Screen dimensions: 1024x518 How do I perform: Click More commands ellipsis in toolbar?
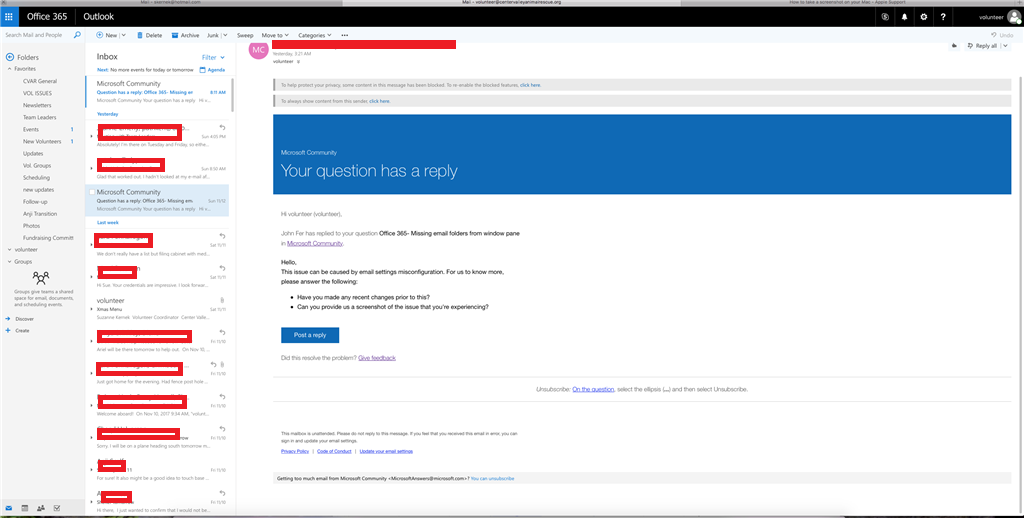[x=345, y=35]
